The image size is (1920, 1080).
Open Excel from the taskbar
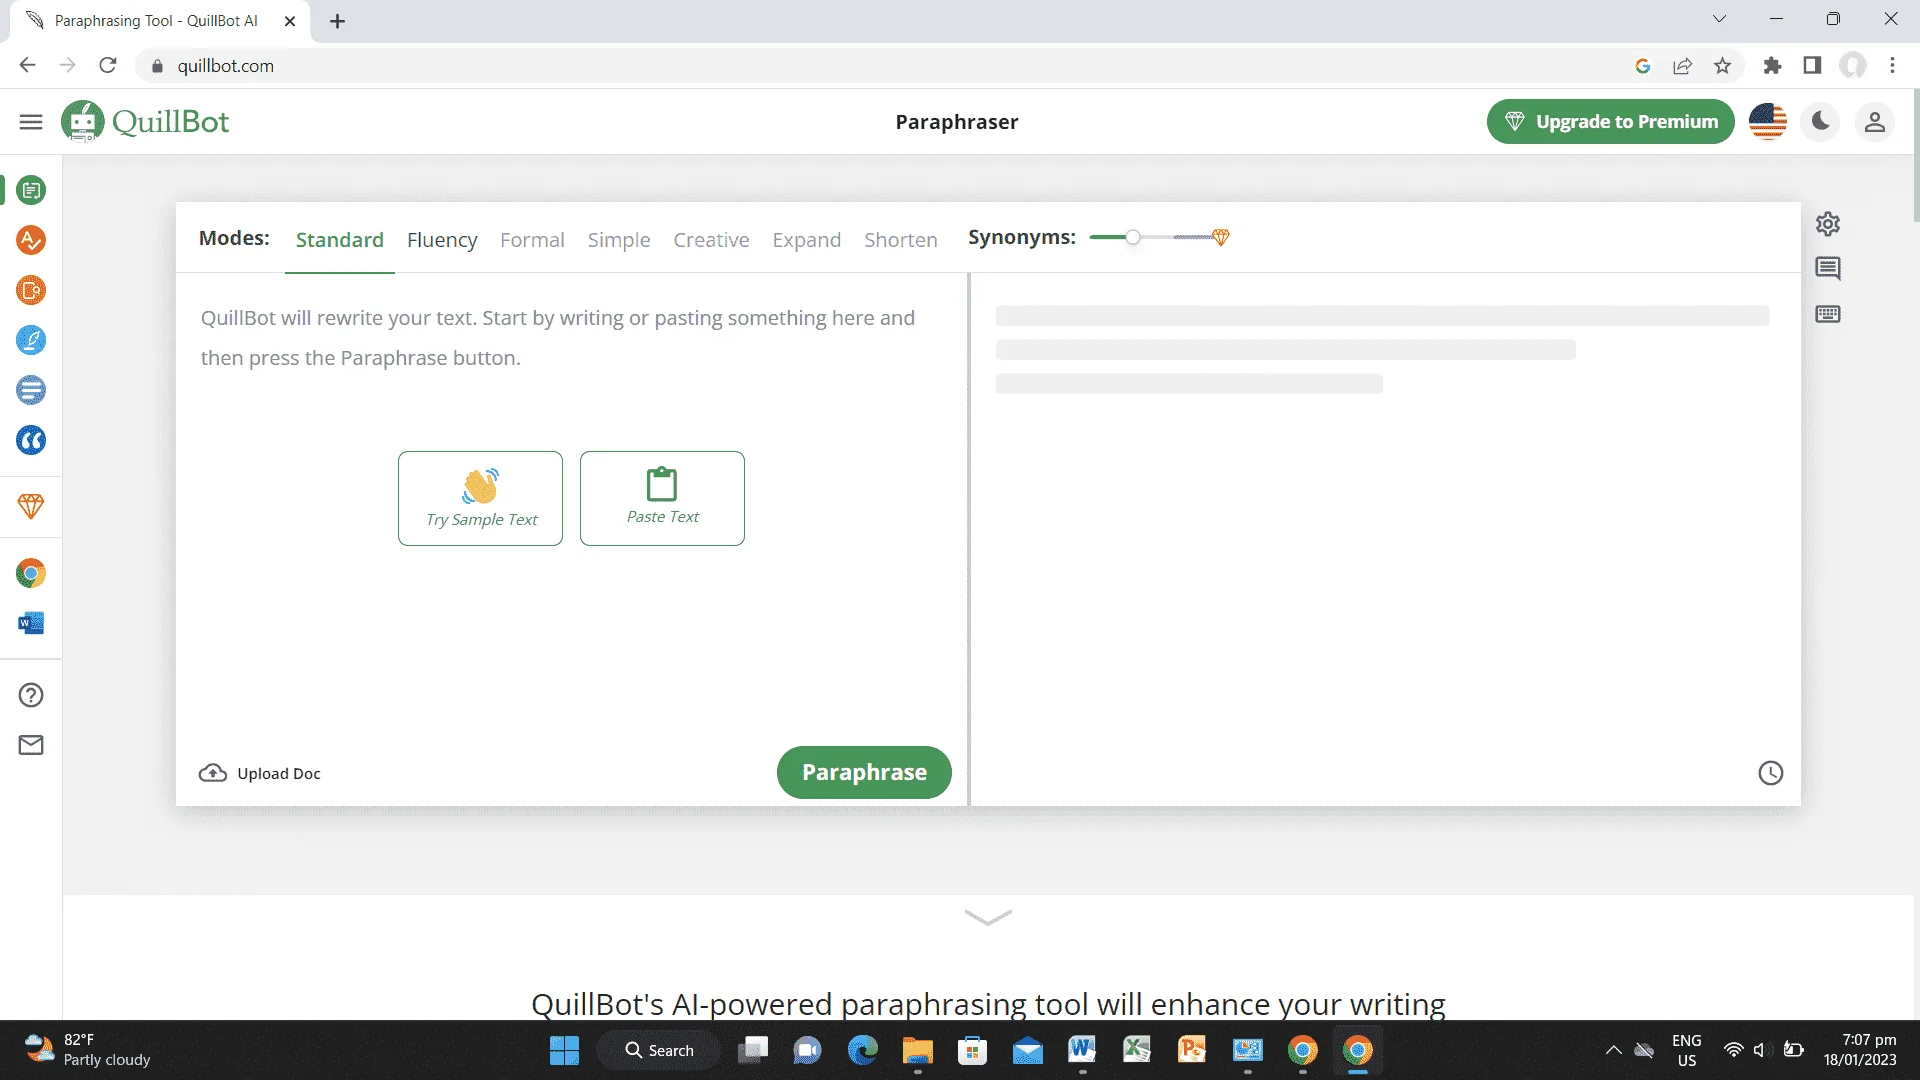point(1137,1050)
